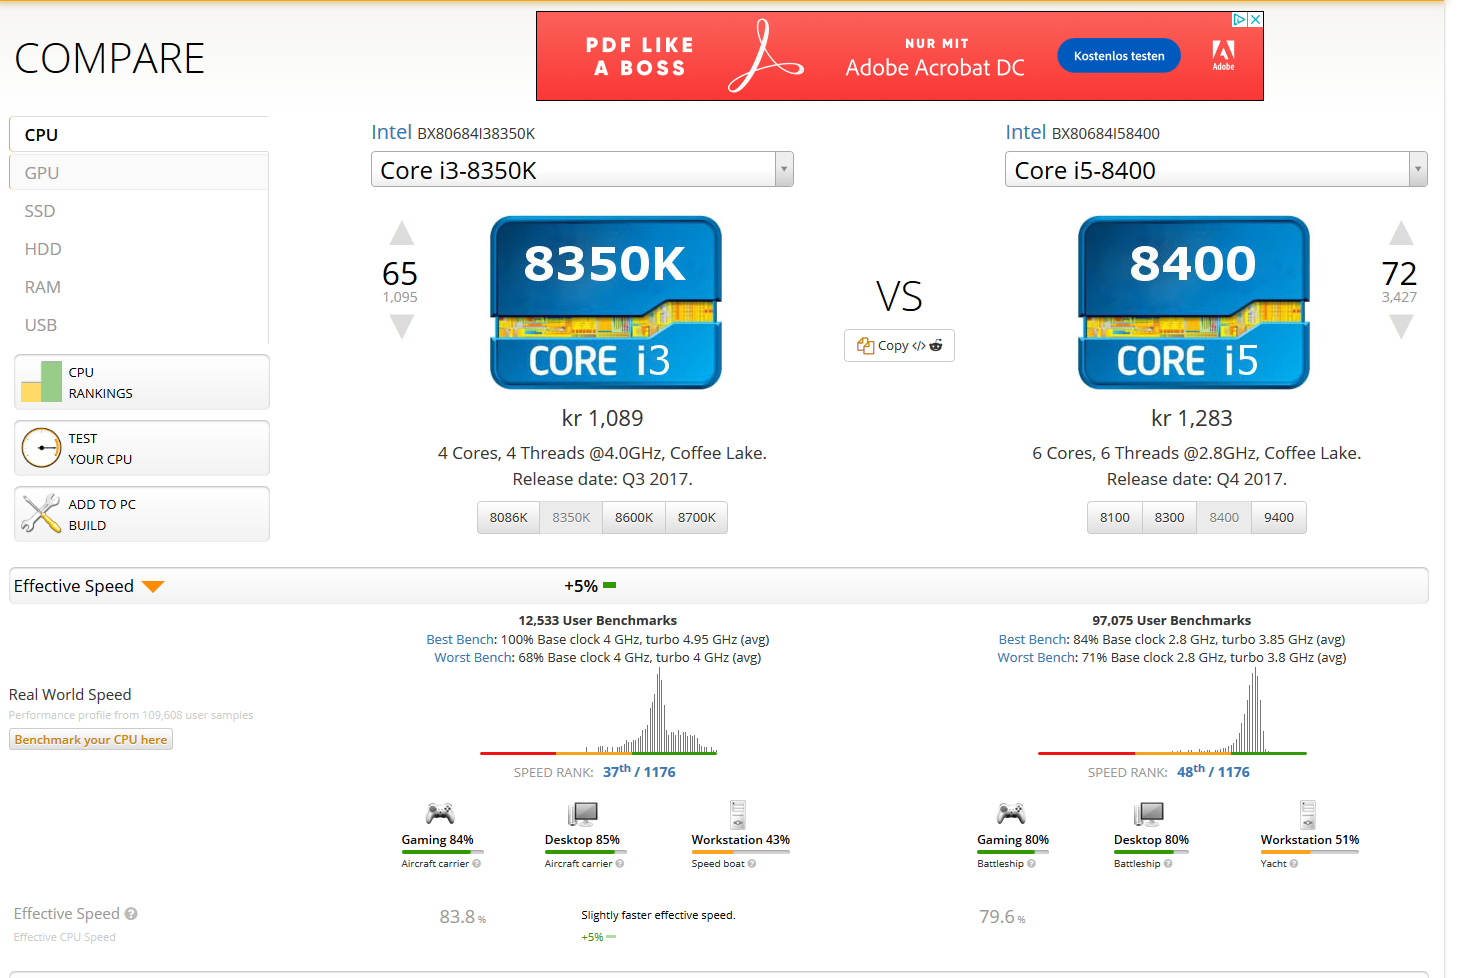Switch left CPU to 8600K
The image size is (1471, 978).
(634, 517)
